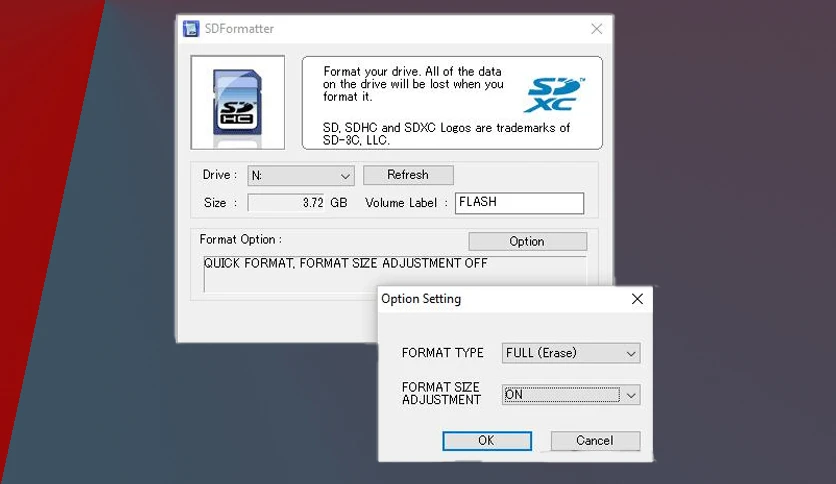Close the SDFormatter window
This screenshot has width=836, height=484.
(x=597, y=29)
